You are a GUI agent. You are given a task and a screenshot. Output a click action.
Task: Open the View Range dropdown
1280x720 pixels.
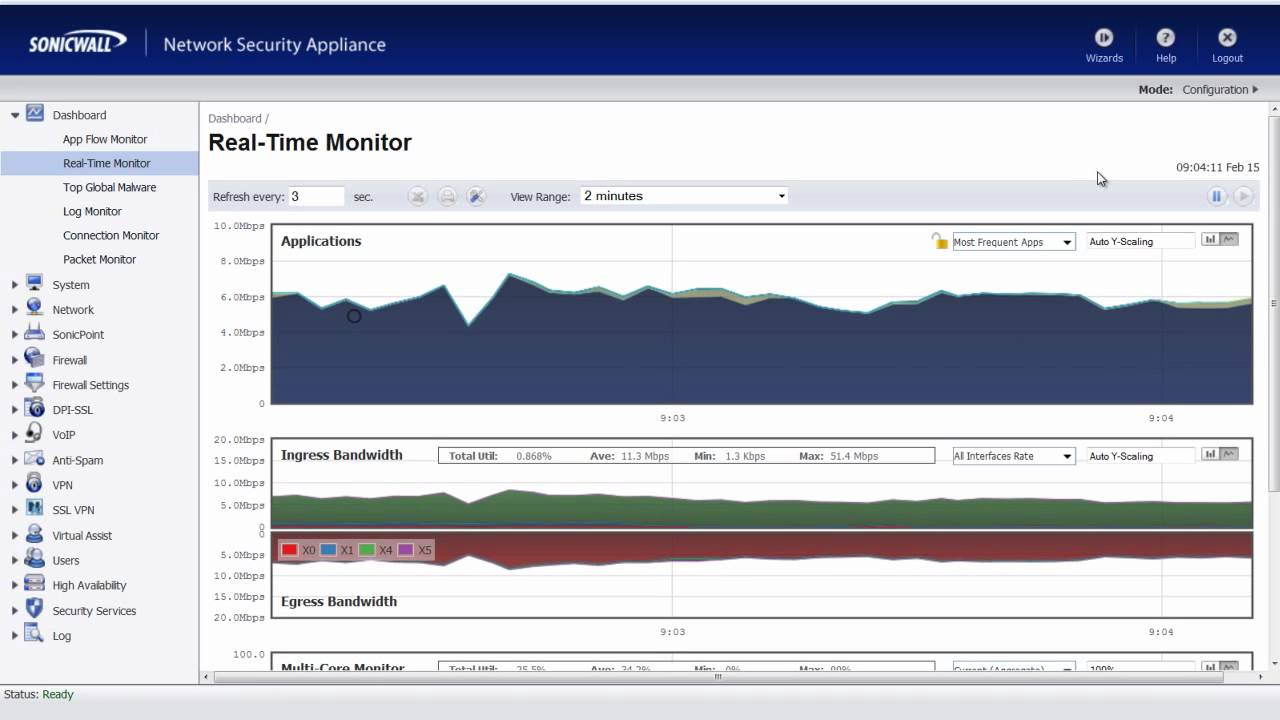point(684,196)
